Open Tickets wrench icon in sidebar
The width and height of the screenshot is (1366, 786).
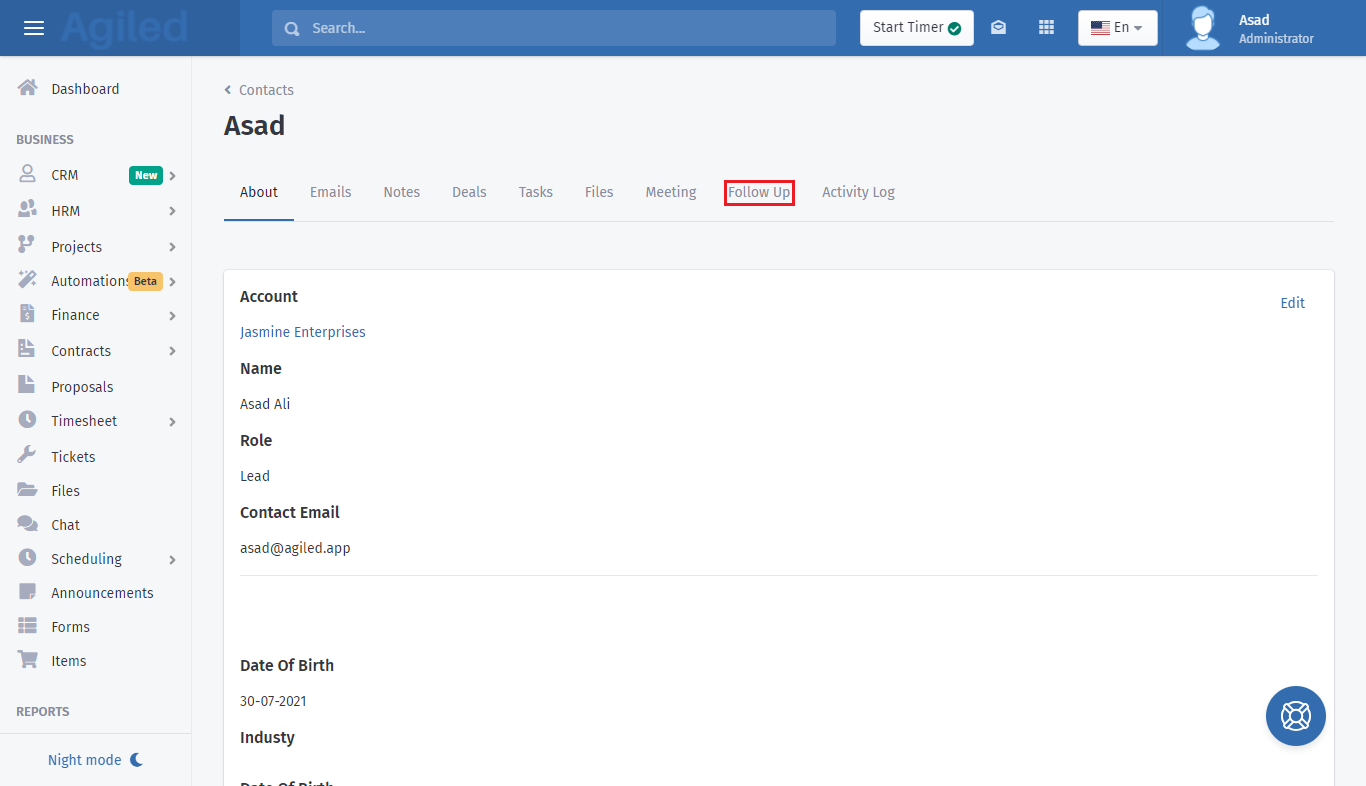[28, 456]
